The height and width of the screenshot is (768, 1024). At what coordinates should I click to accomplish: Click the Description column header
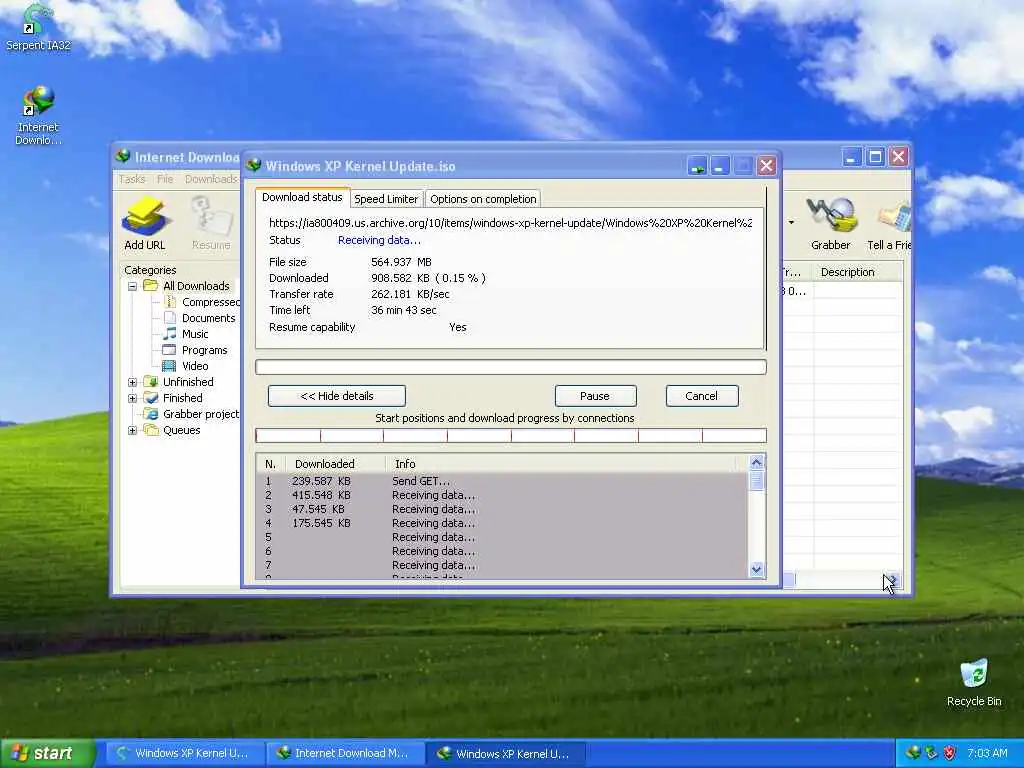click(x=857, y=272)
